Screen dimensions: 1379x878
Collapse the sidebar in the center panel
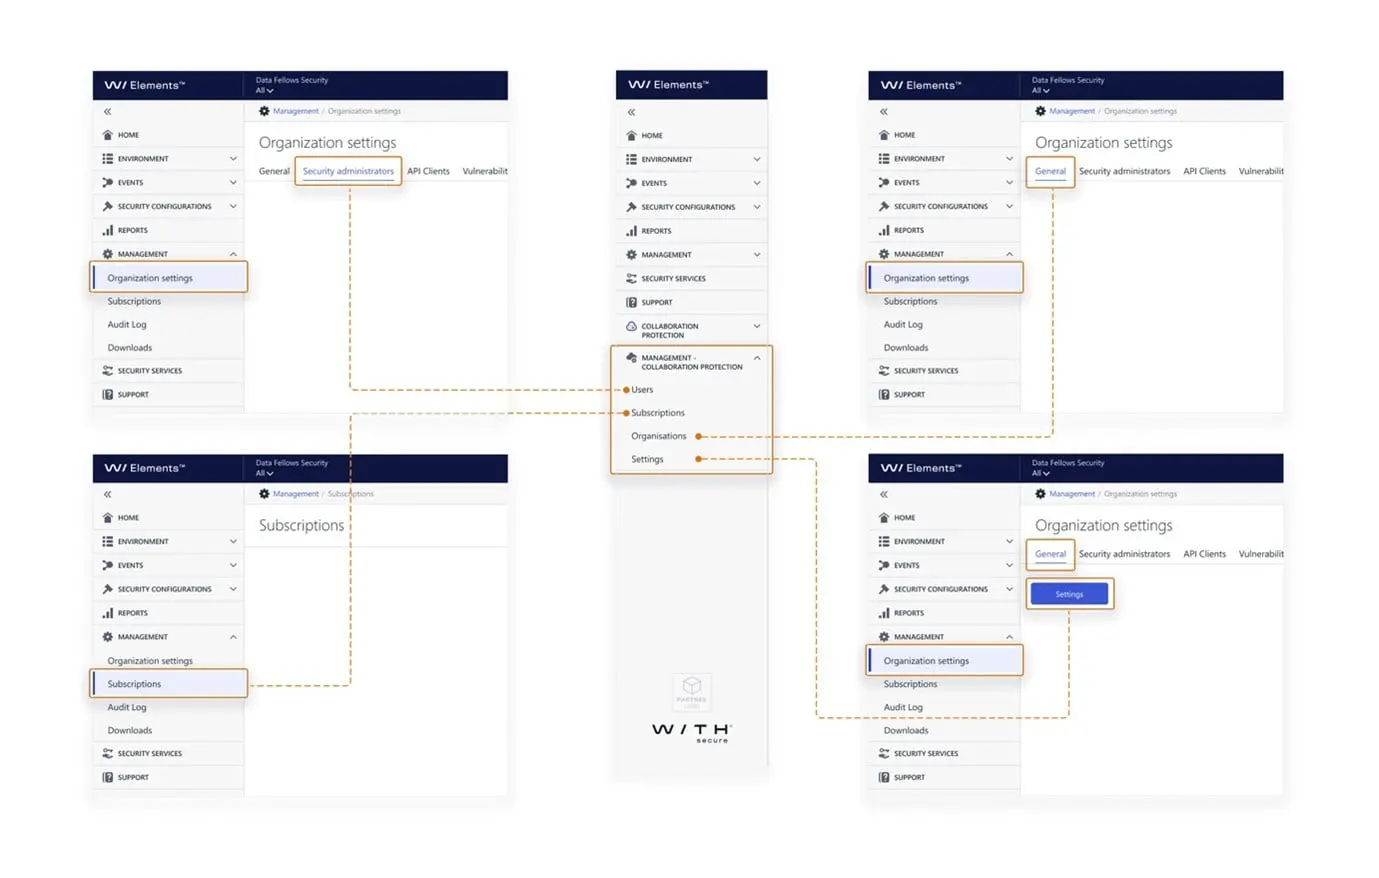point(631,112)
